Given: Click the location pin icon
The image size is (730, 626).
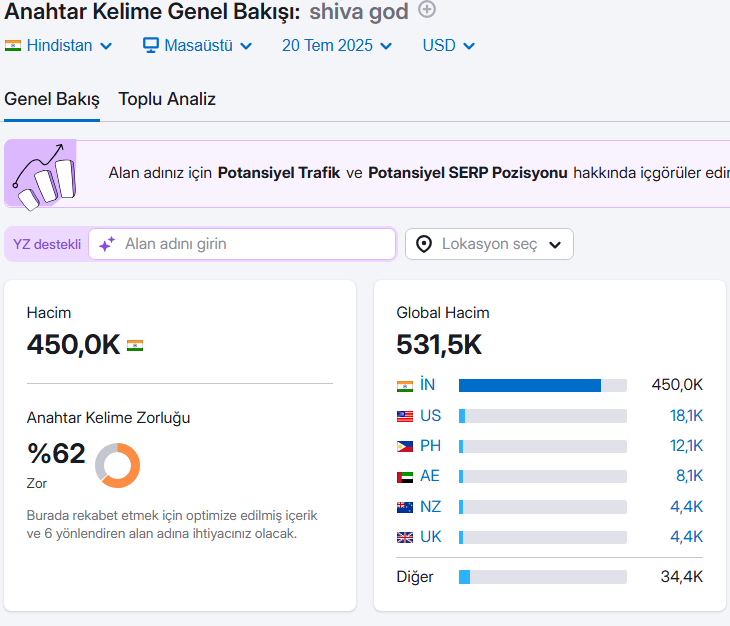Looking at the screenshot, I should coord(424,244).
